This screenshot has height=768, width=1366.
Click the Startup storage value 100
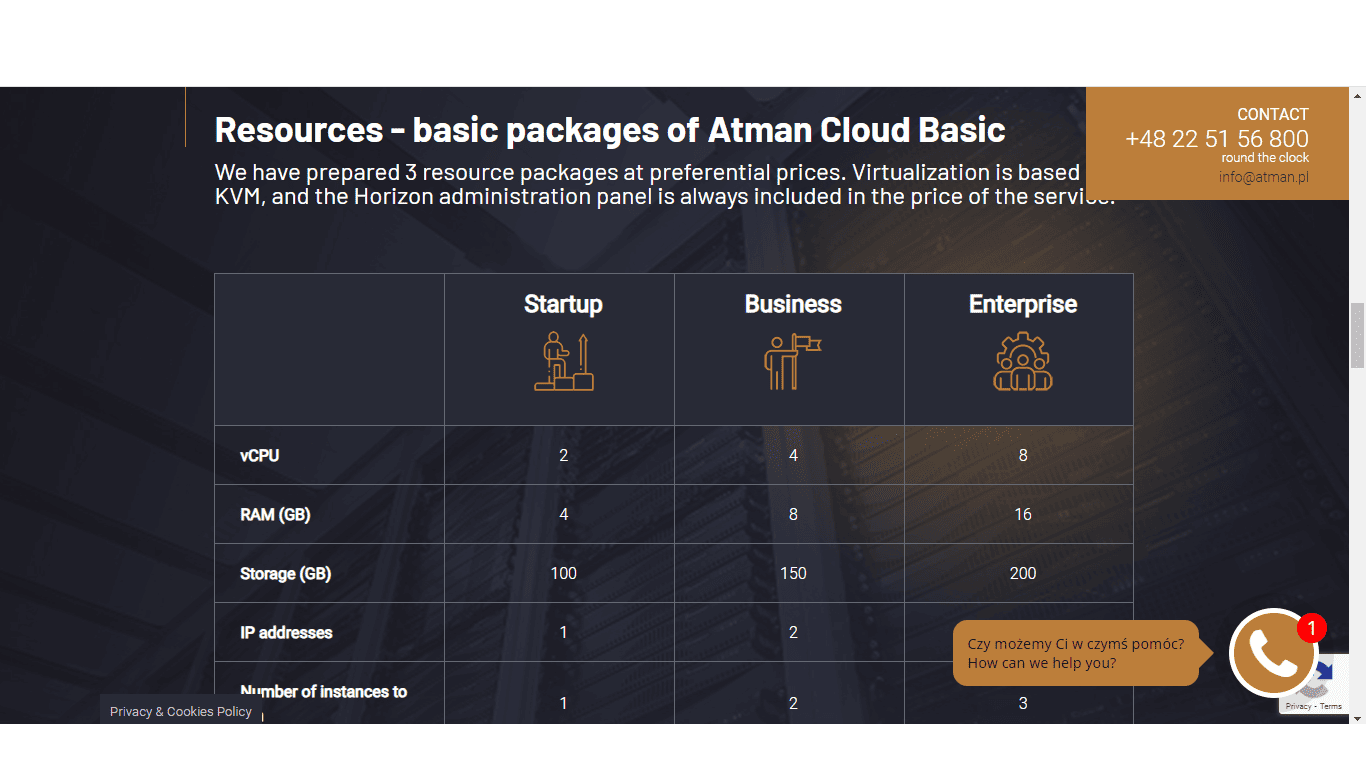click(564, 573)
